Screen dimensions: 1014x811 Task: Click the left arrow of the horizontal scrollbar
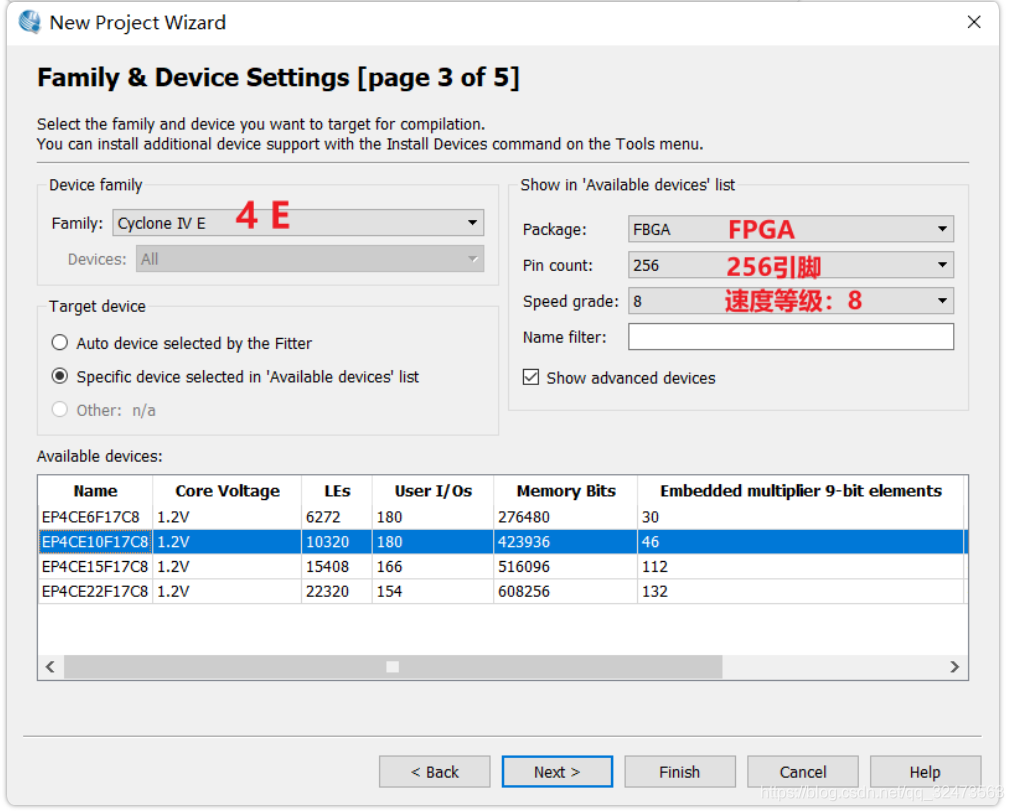coord(50,667)
